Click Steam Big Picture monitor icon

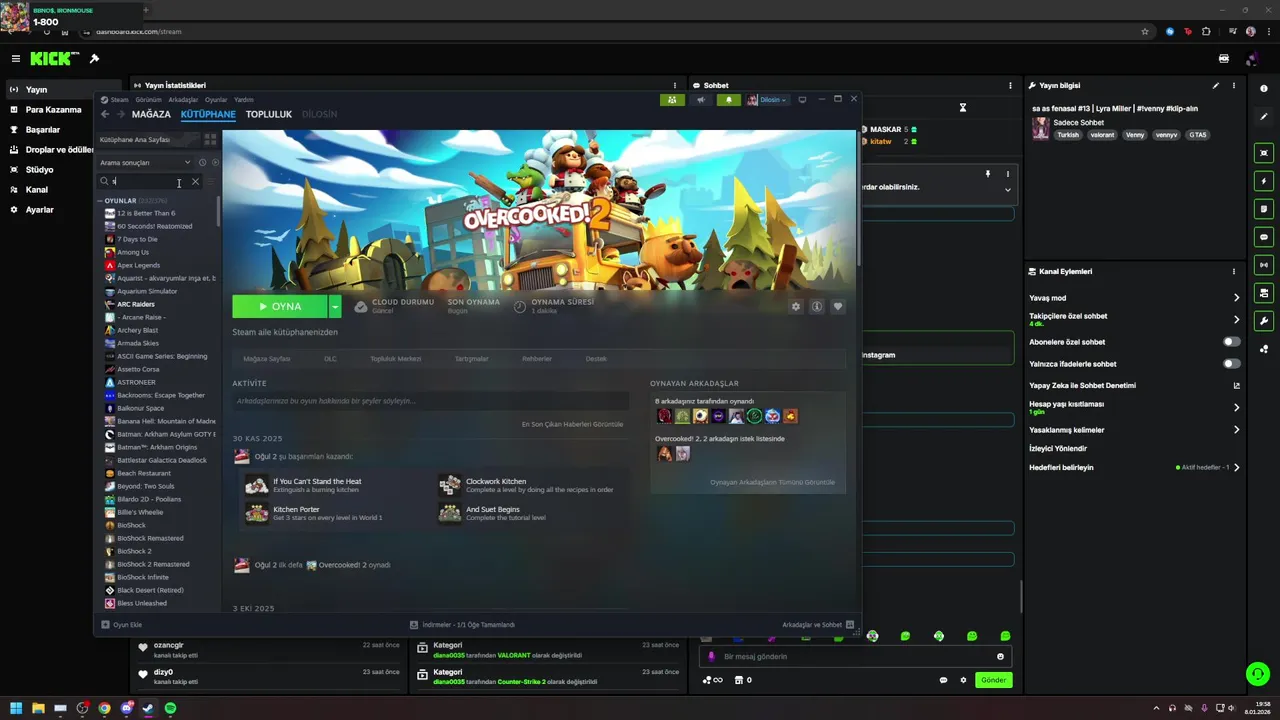pos(802,100)
